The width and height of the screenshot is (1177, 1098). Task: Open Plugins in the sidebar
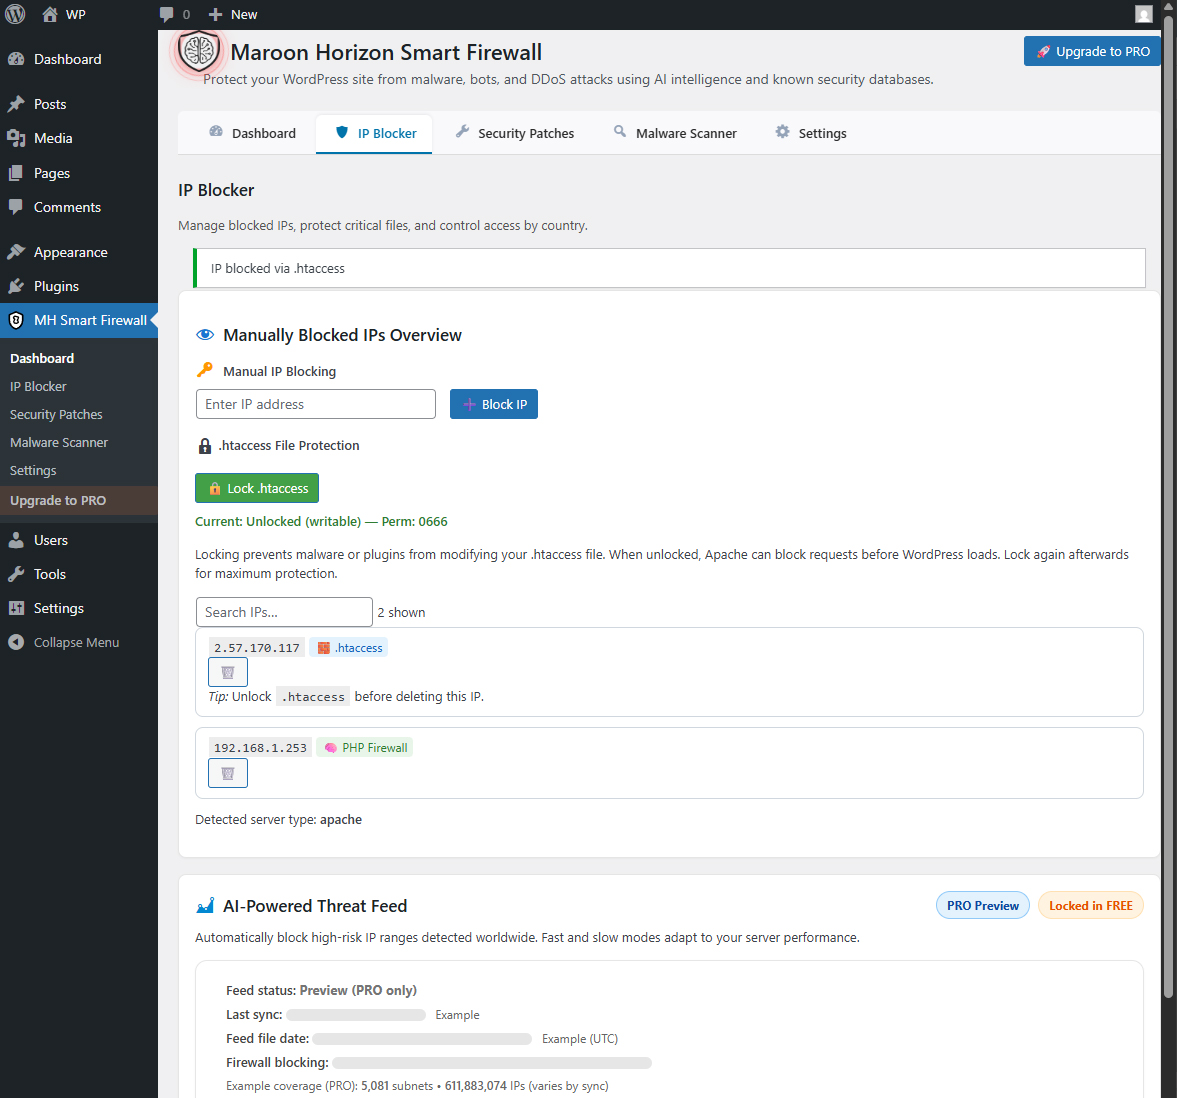[x=79, y=286]
